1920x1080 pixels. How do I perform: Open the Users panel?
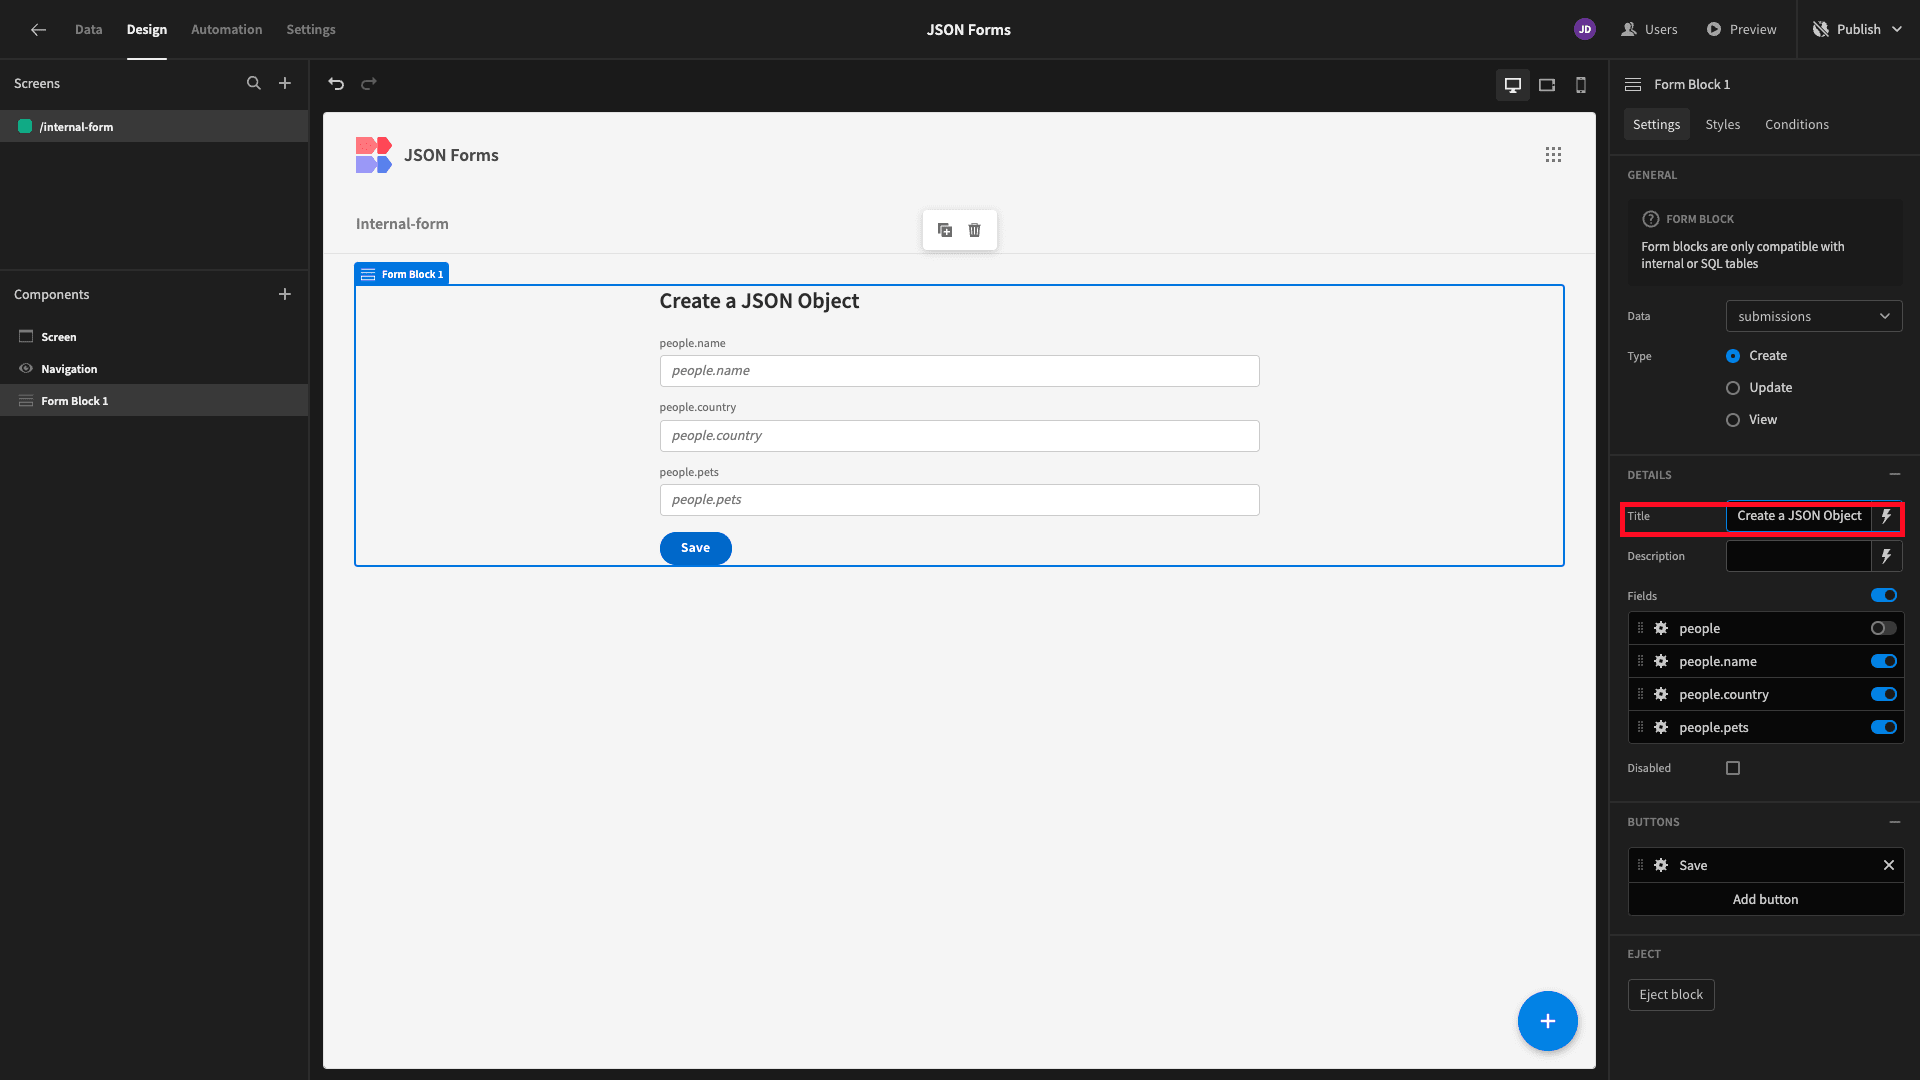pos(1649,30)
